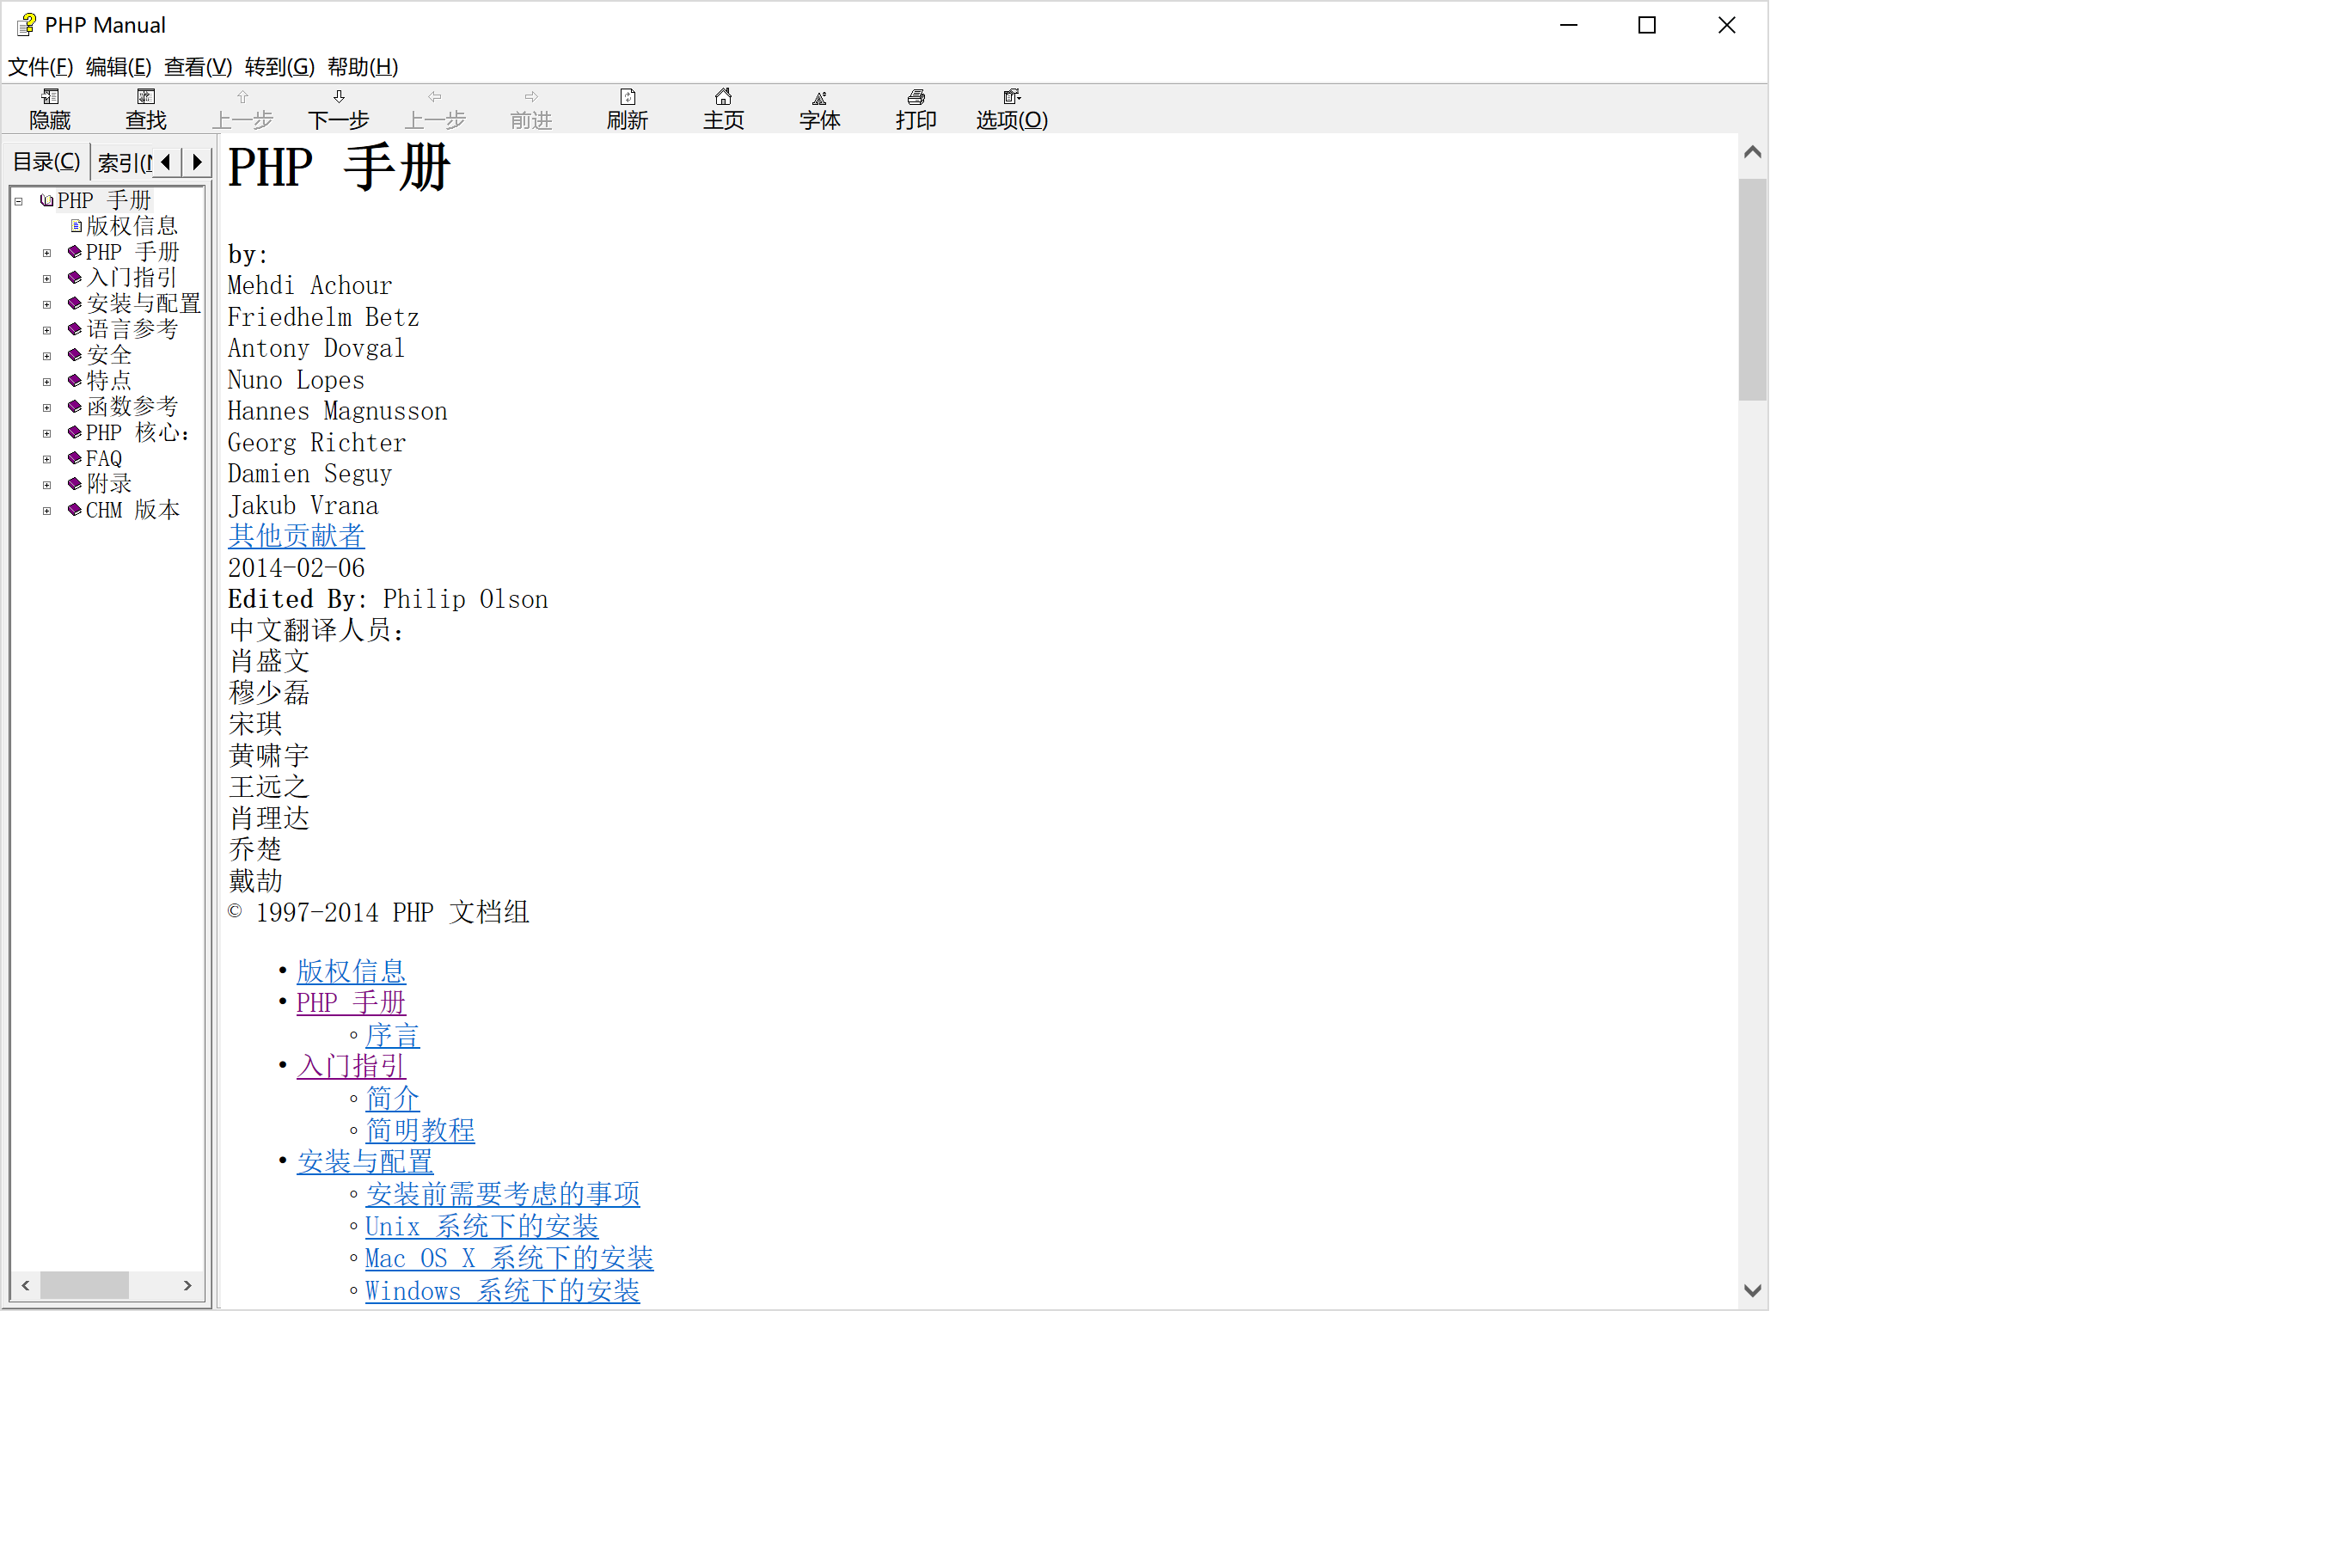Open the 版权信息 link in the content
The image size is (2352, 1568).
coord(351,972)
